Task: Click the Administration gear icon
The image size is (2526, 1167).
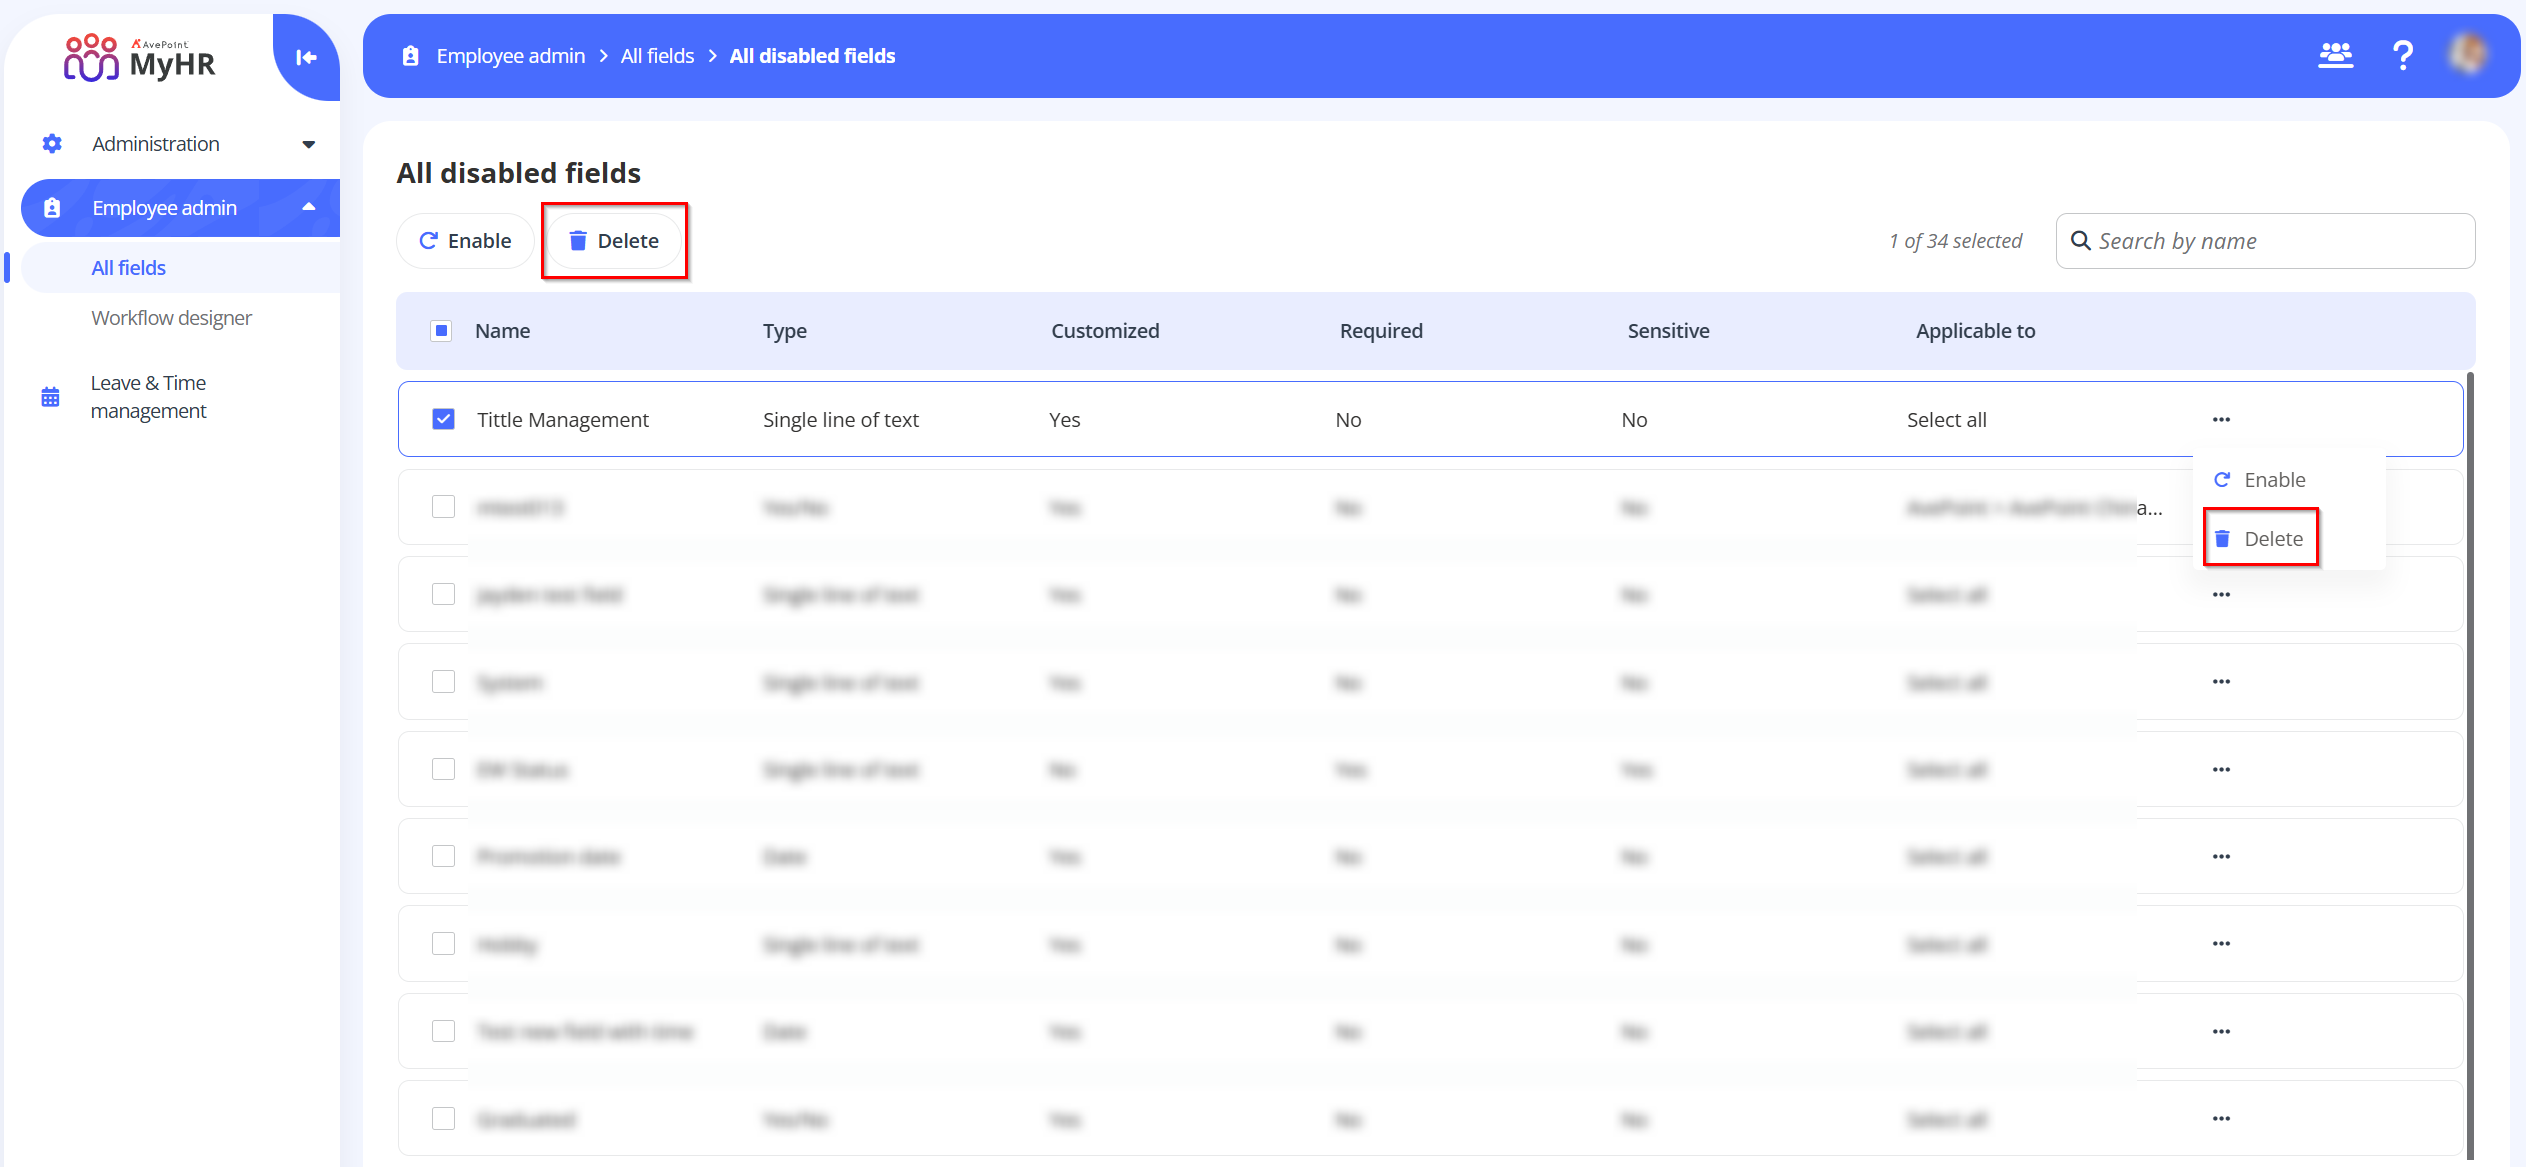Action: point(52,144)
